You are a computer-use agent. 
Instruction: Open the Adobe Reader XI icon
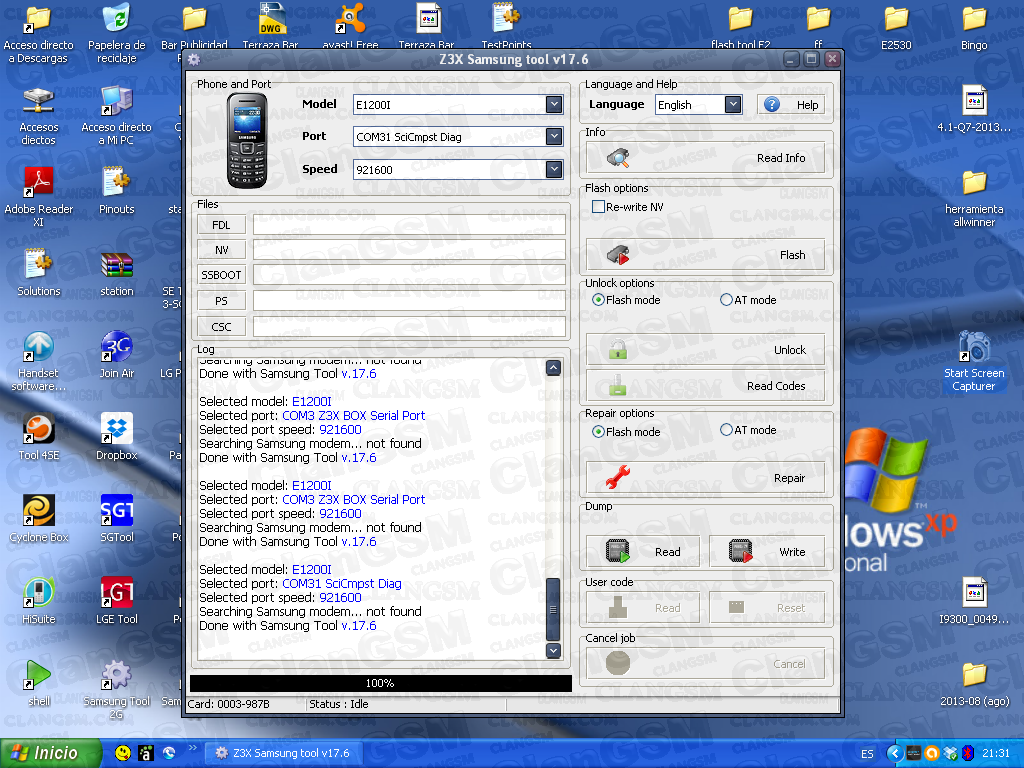(x=39, y=196)
